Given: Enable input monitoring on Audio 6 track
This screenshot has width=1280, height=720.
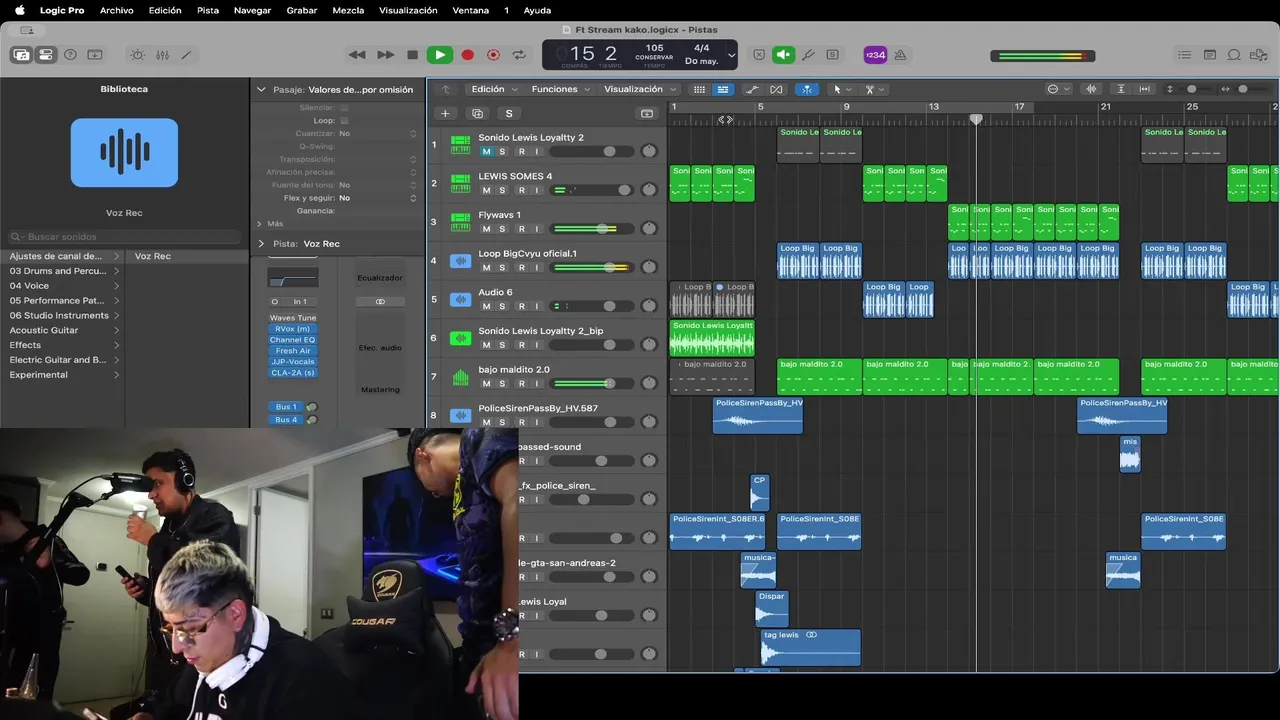Looking at the screenshot, I should [536, 306].
